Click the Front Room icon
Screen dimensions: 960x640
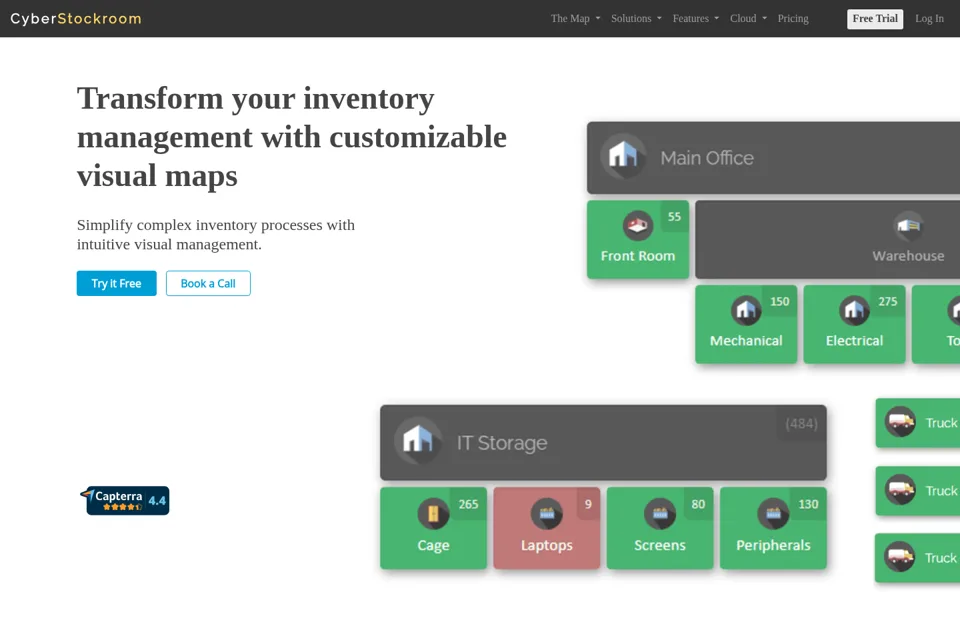coord(638,225)
